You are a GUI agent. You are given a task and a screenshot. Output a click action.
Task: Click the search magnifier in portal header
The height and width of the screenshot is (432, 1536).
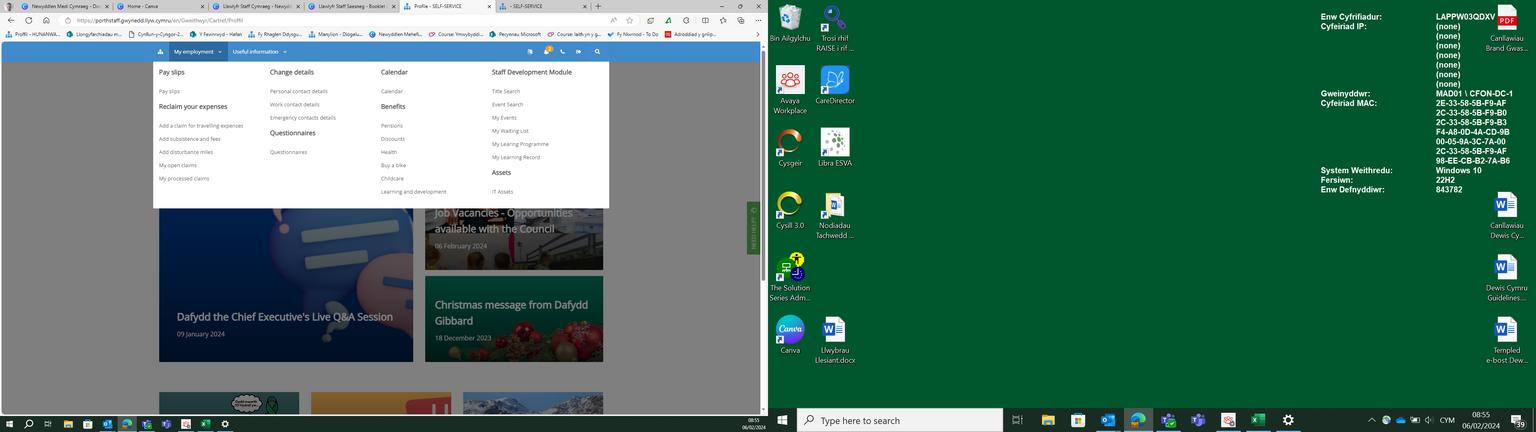(x=597, y=52)
